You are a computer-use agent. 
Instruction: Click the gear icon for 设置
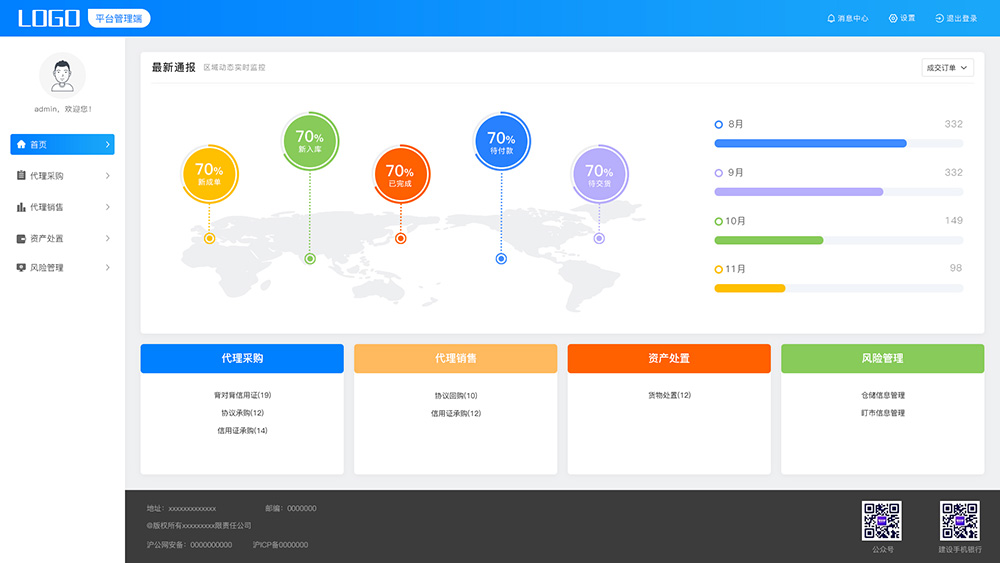[893, 18]
